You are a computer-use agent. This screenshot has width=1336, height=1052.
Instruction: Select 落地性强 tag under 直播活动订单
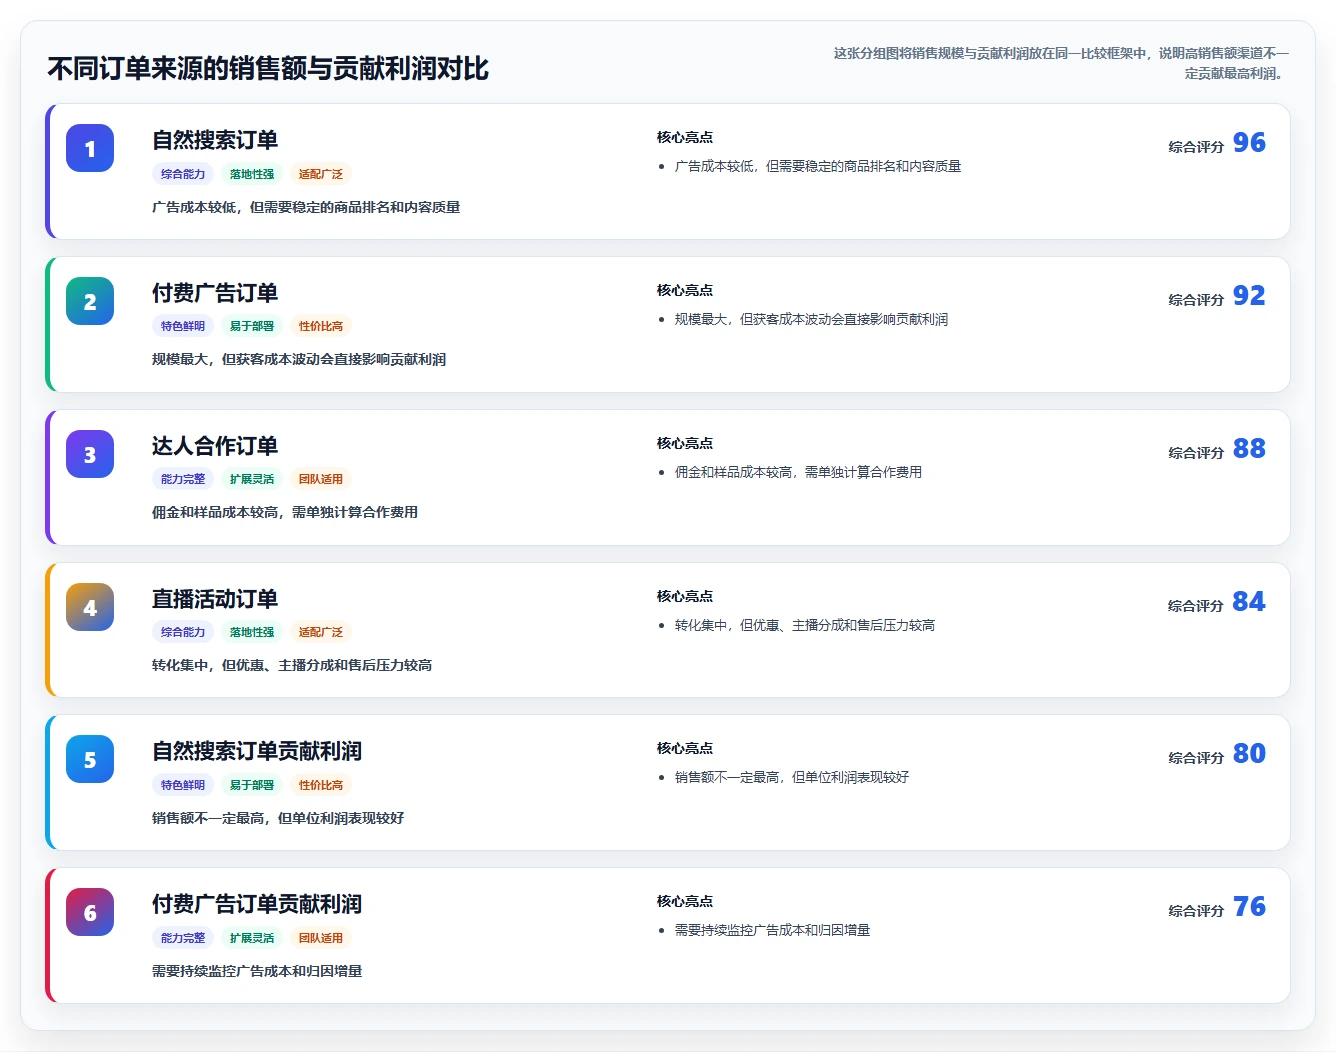pyautogui.click(x=252, y=632)
